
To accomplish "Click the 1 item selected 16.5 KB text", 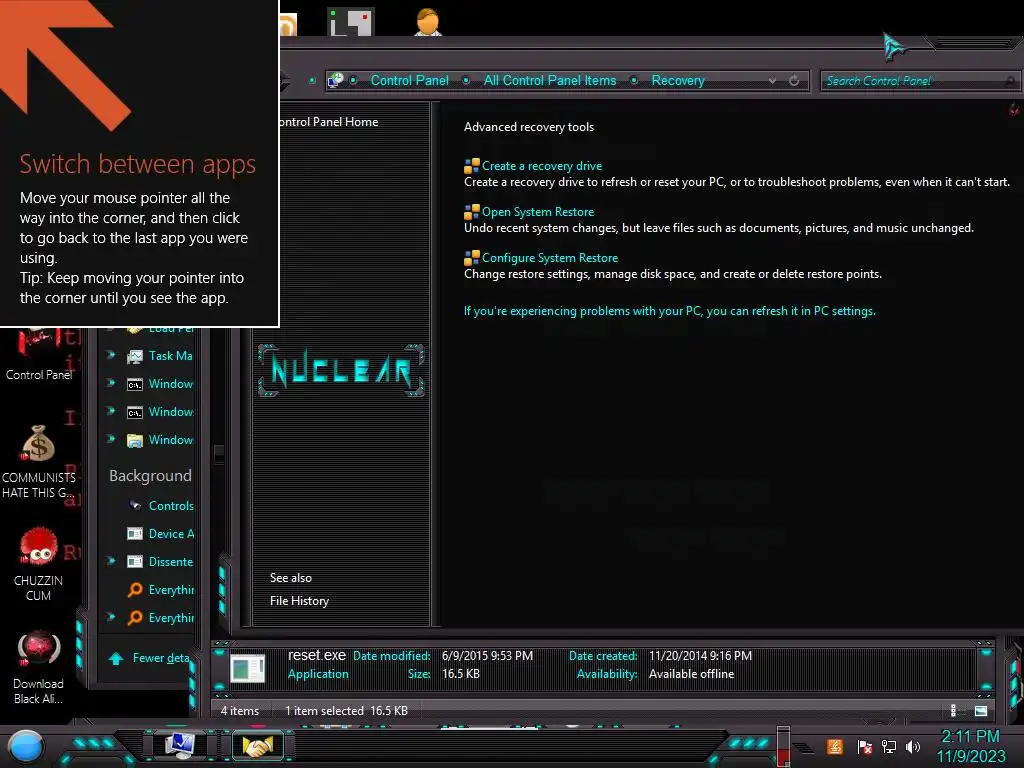I will 346,711.
